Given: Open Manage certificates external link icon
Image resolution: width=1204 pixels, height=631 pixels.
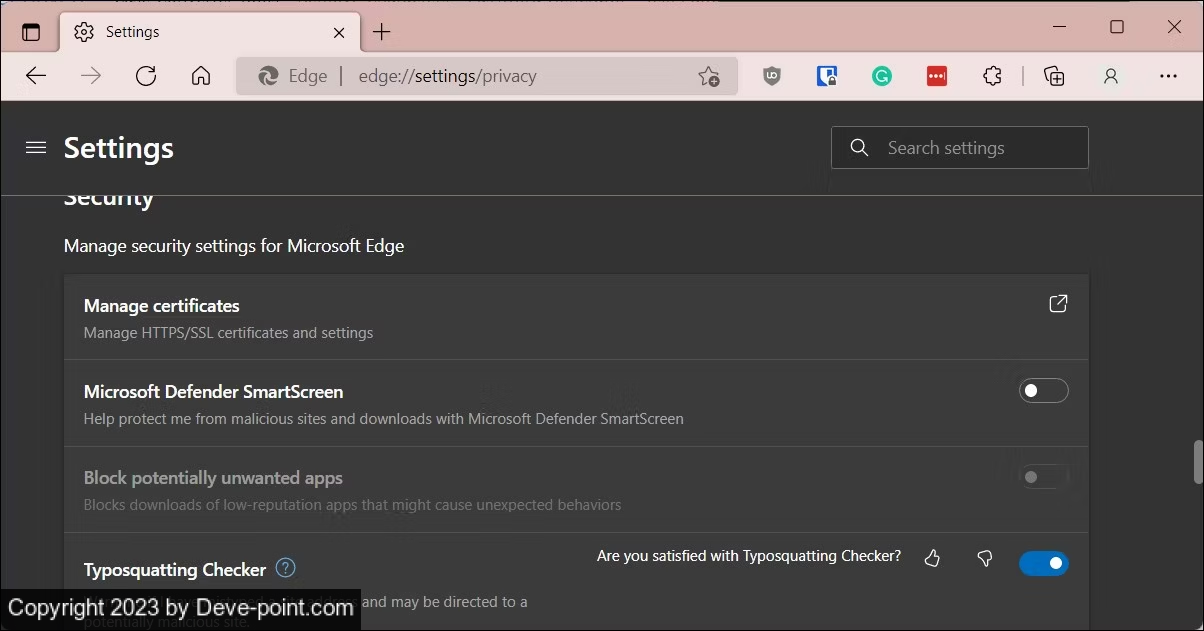Looking at the screenshot, I should point(1058,304).
